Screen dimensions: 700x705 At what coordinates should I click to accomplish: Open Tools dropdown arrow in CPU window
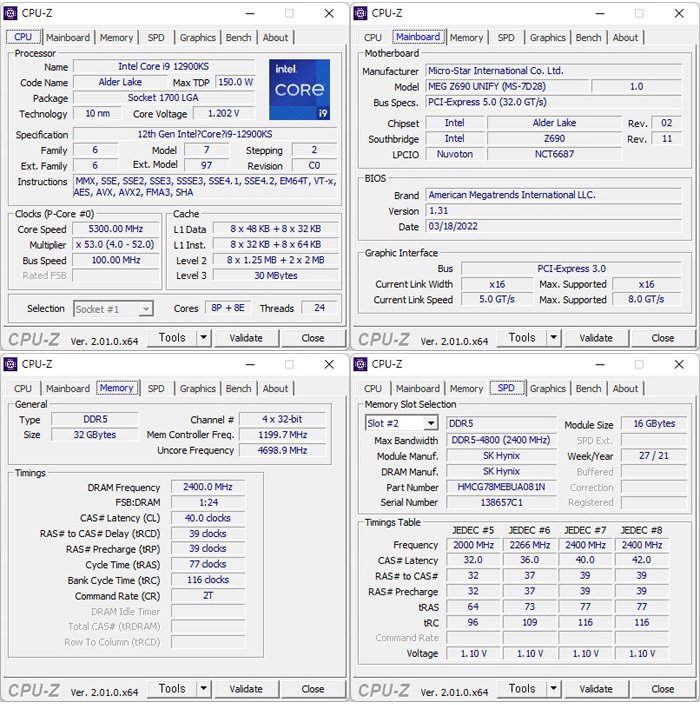click(204, 337)
